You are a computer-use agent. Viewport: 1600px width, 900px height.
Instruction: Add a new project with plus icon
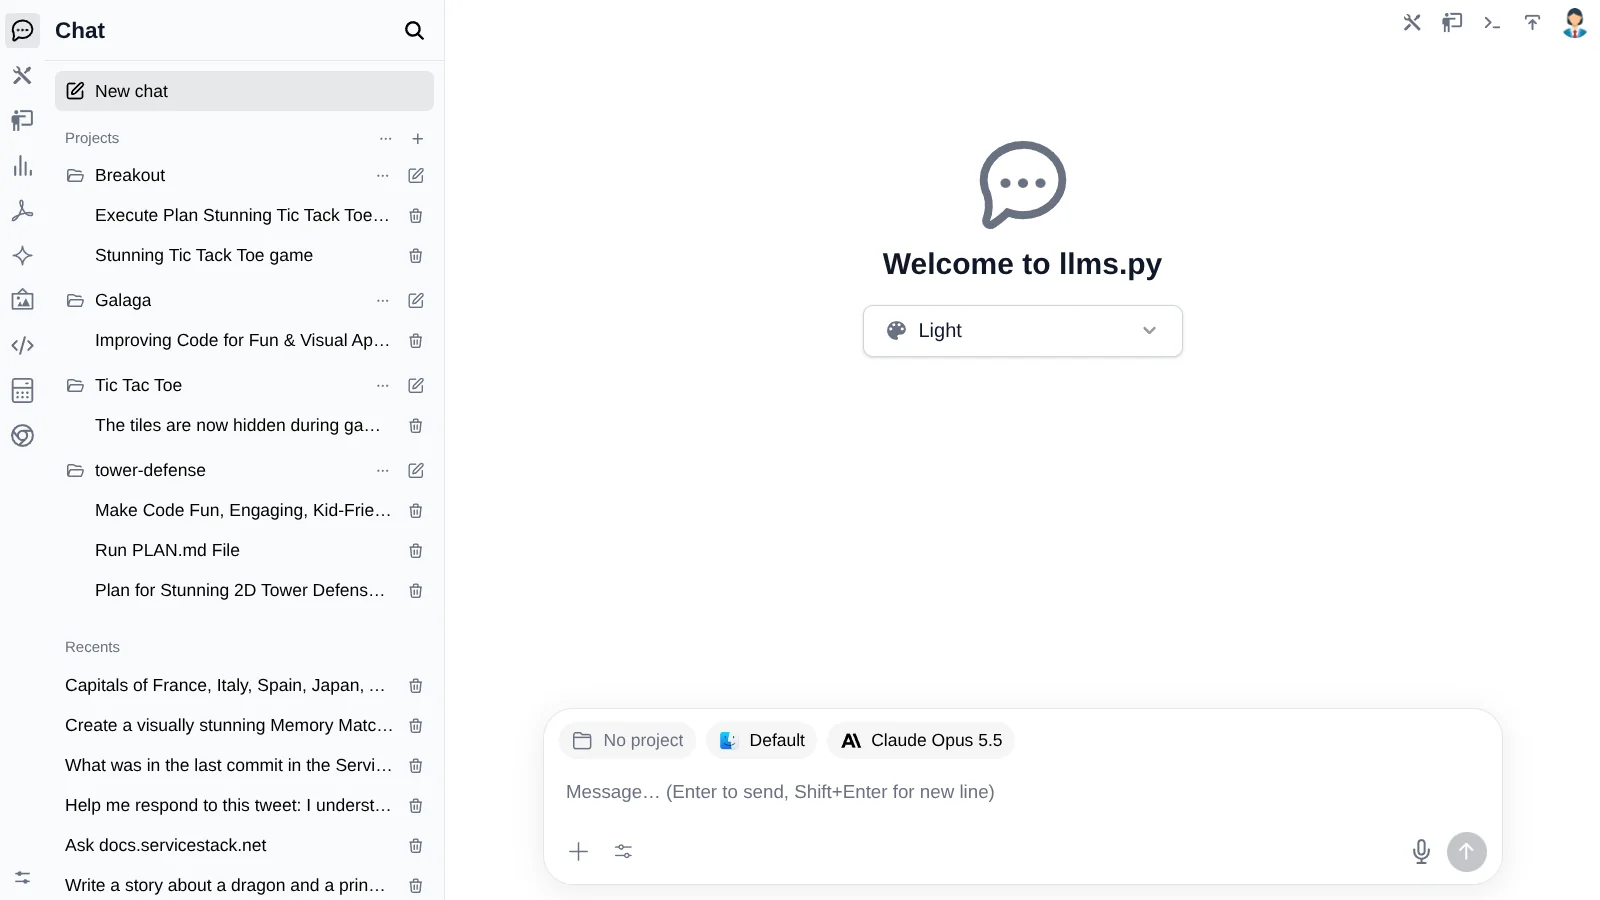click(418, 139)
